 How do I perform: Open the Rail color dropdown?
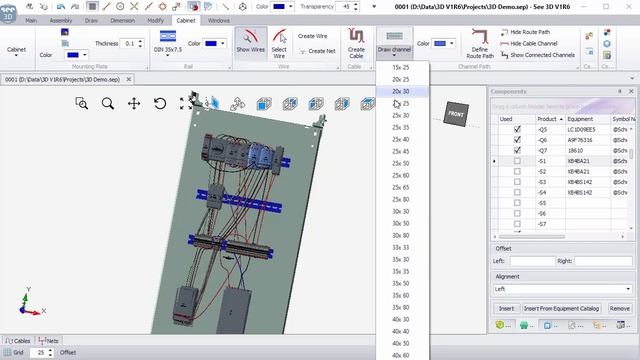223,43
